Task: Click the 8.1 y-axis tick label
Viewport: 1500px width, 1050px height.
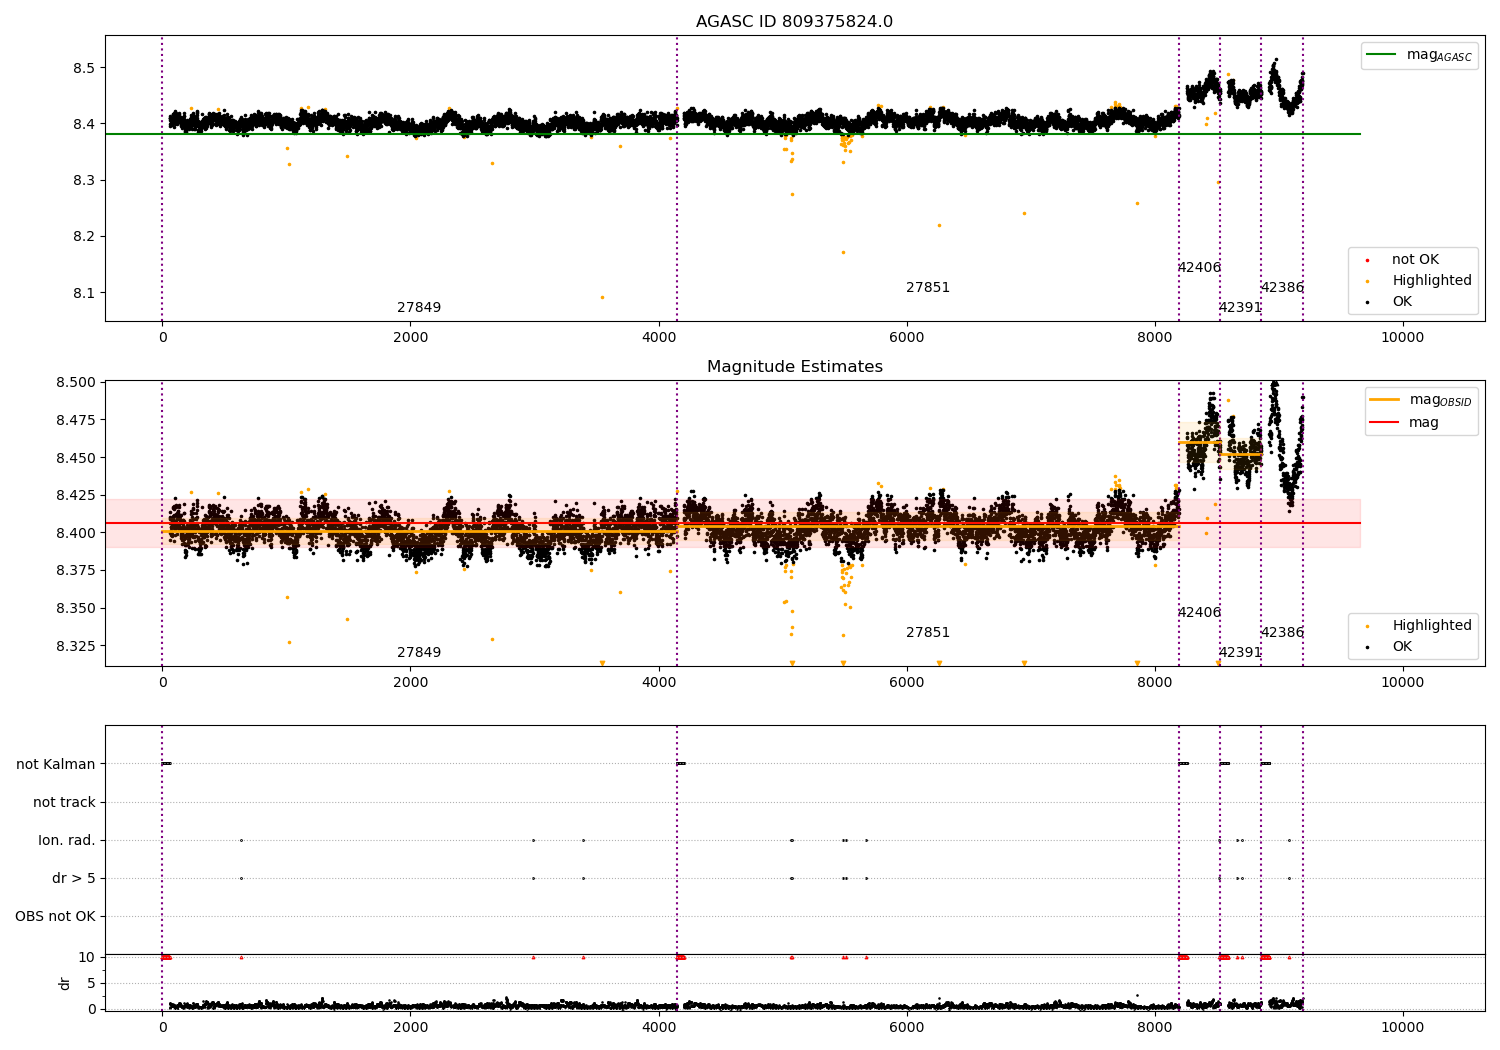Action: [84, 293]
